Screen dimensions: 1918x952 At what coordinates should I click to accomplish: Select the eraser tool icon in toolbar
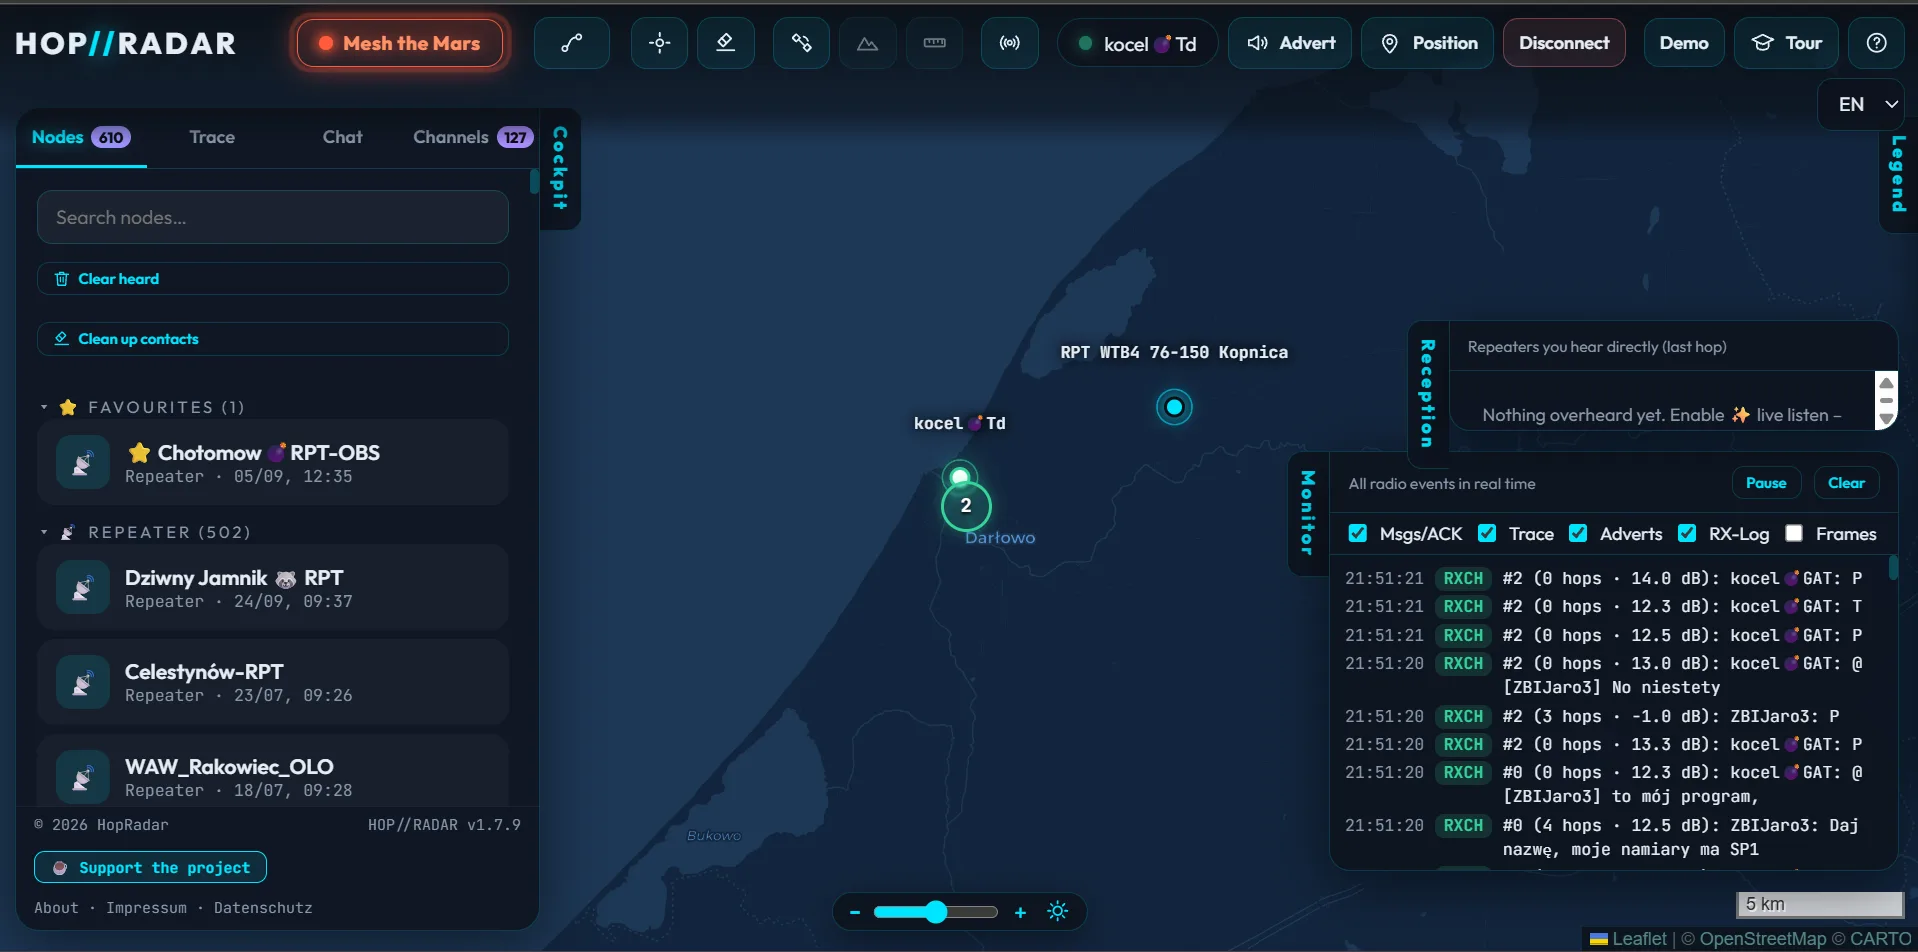[x=726, y=43]
